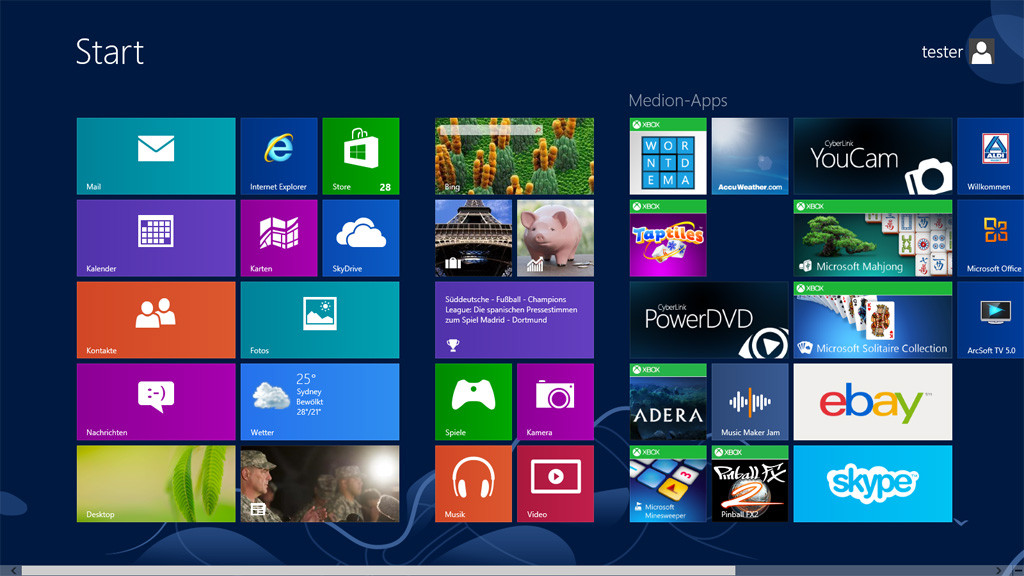The image size is (1024, 576).
Task: Launch the Pinball FX2 tile
Action: pyautogui.click(x=750, y=484)
